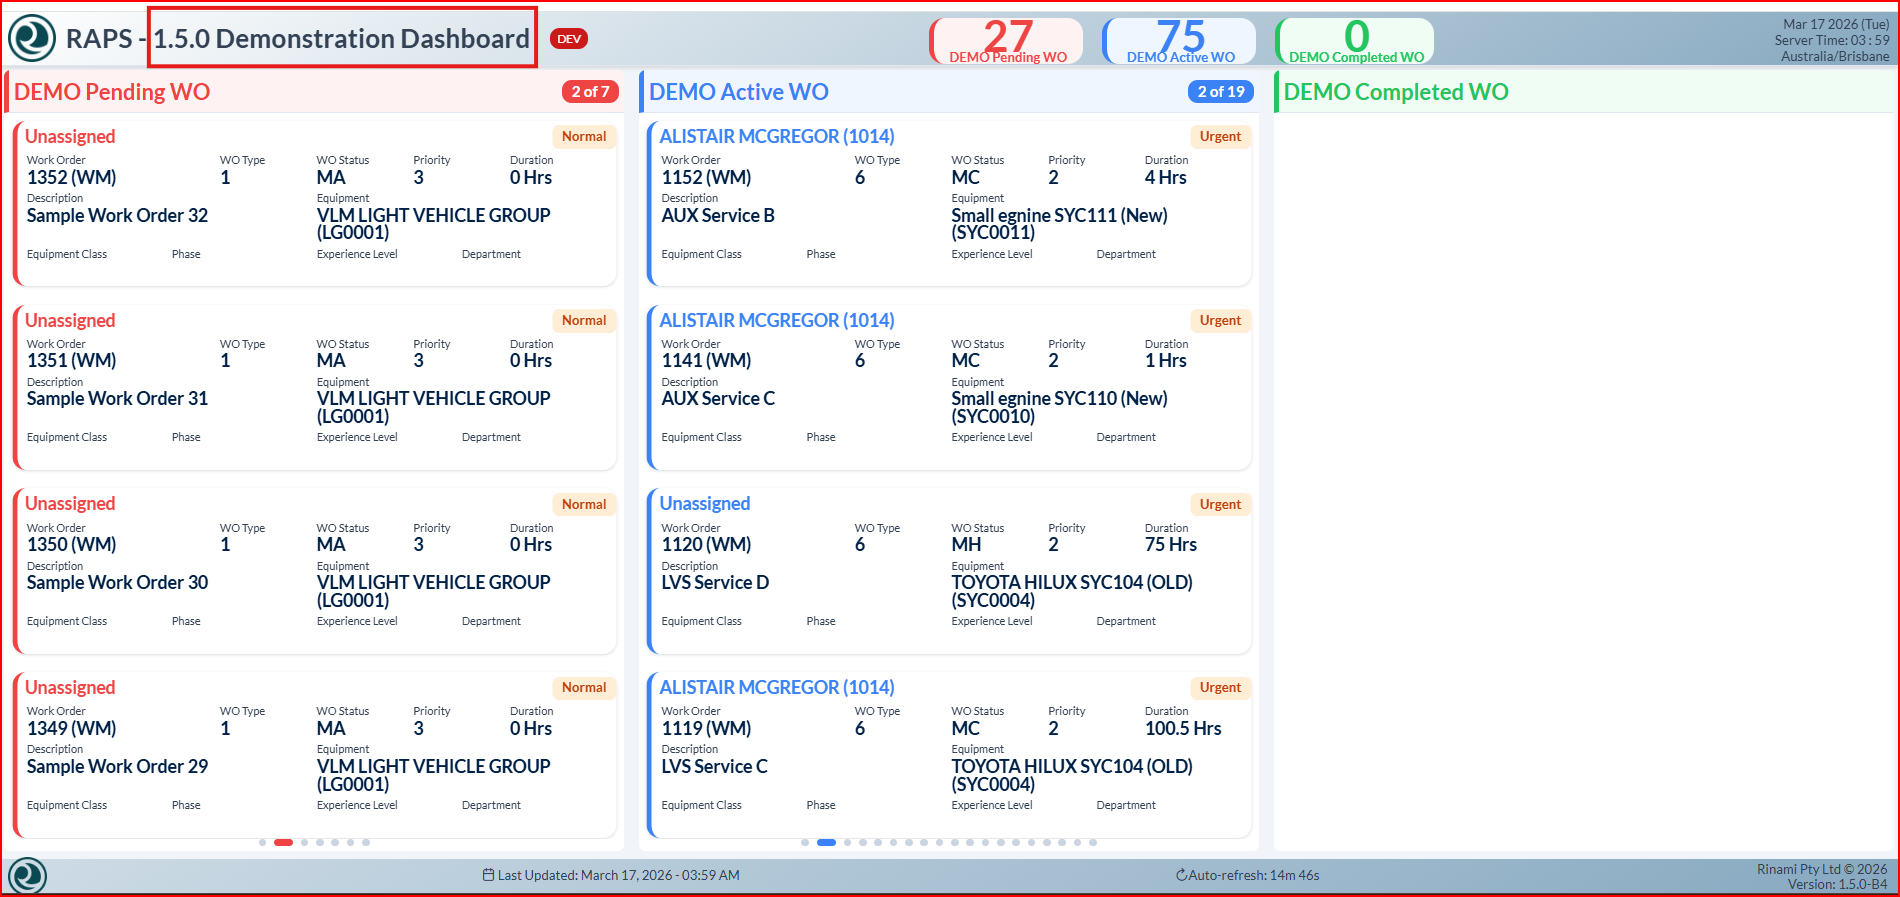Click the Auto-refresh circular arrow icon
The image size is (1900, 897).
point(1181,876)
